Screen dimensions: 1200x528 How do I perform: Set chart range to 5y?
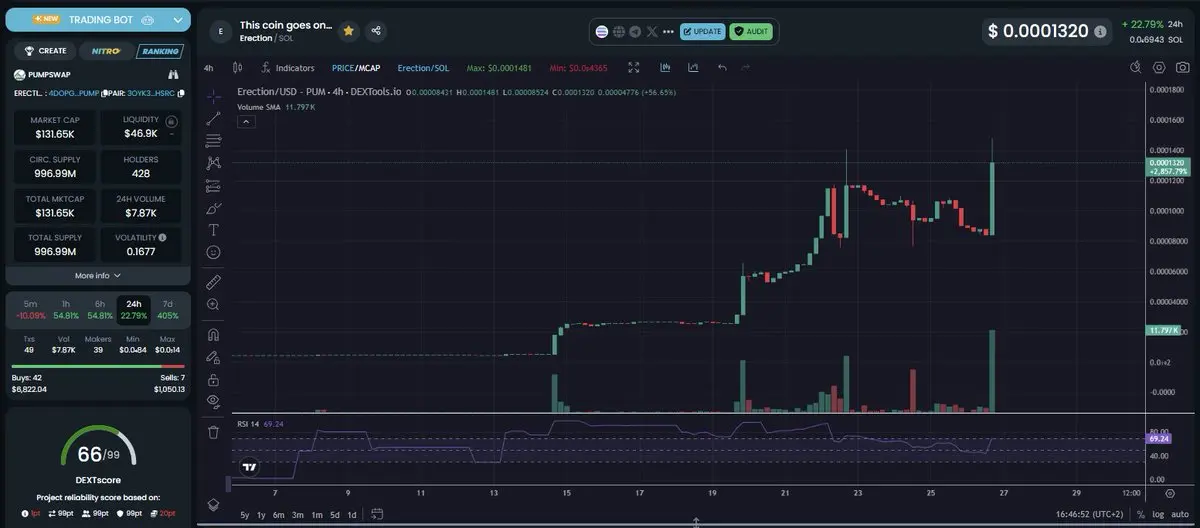coord(245,515)
